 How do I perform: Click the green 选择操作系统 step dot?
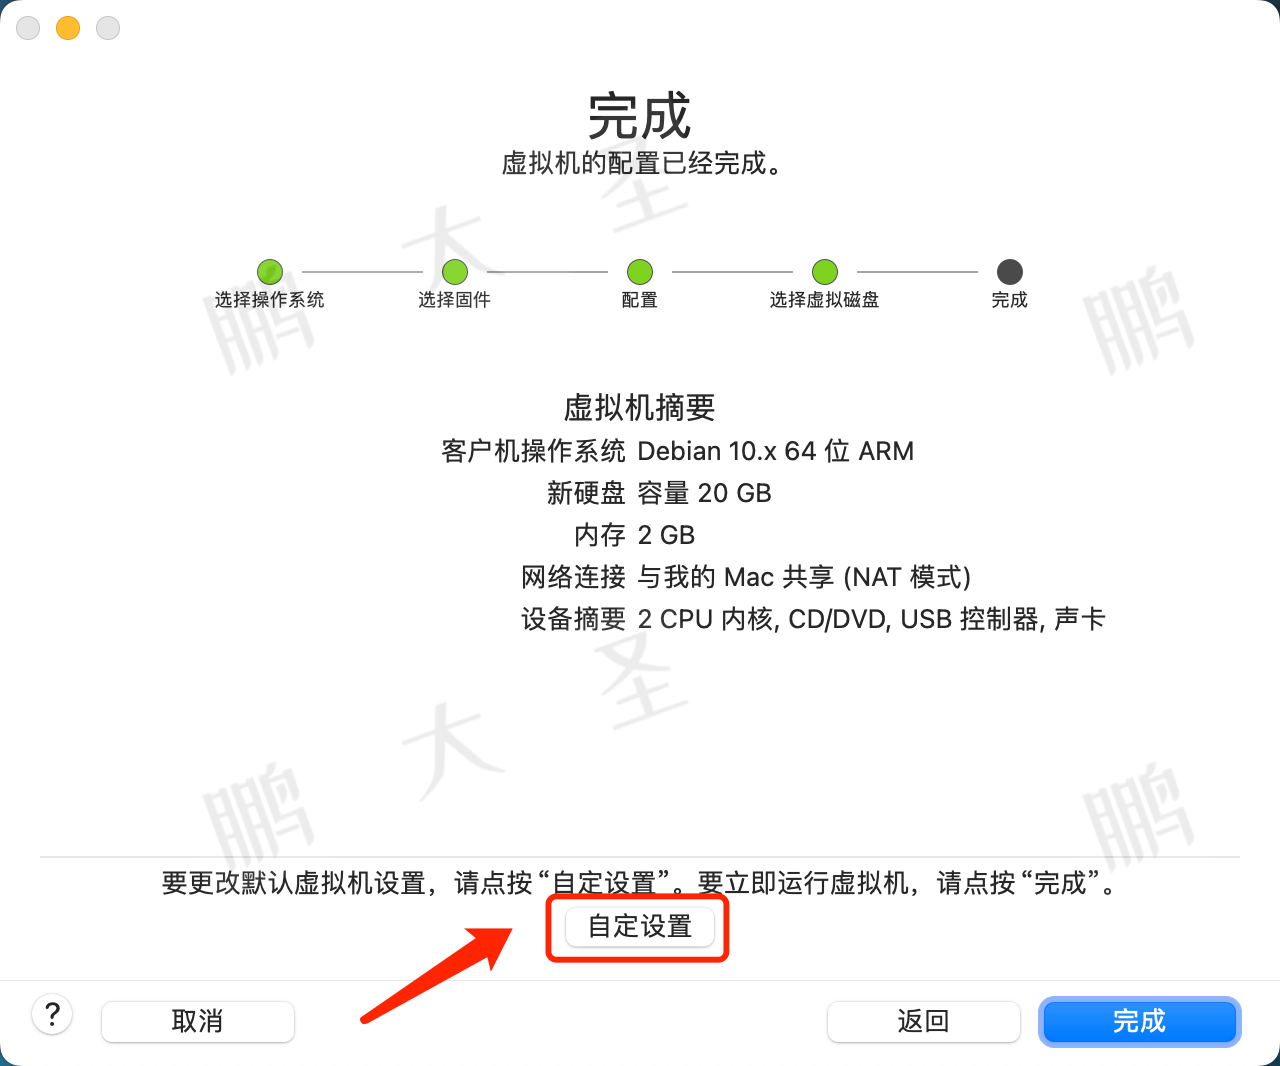(270, 271)
